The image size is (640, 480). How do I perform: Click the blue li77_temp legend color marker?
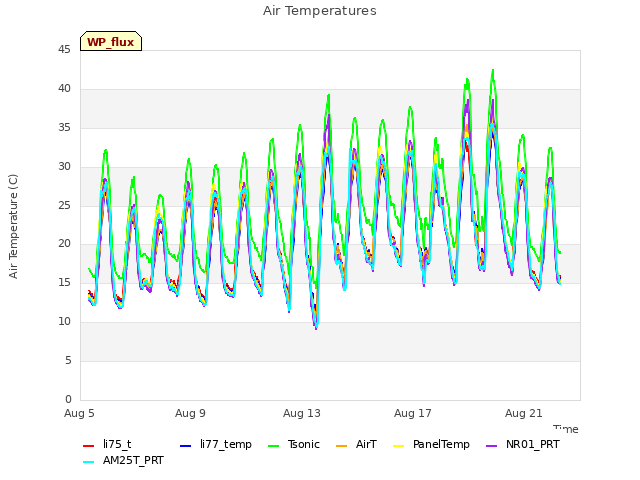(185, 446)
